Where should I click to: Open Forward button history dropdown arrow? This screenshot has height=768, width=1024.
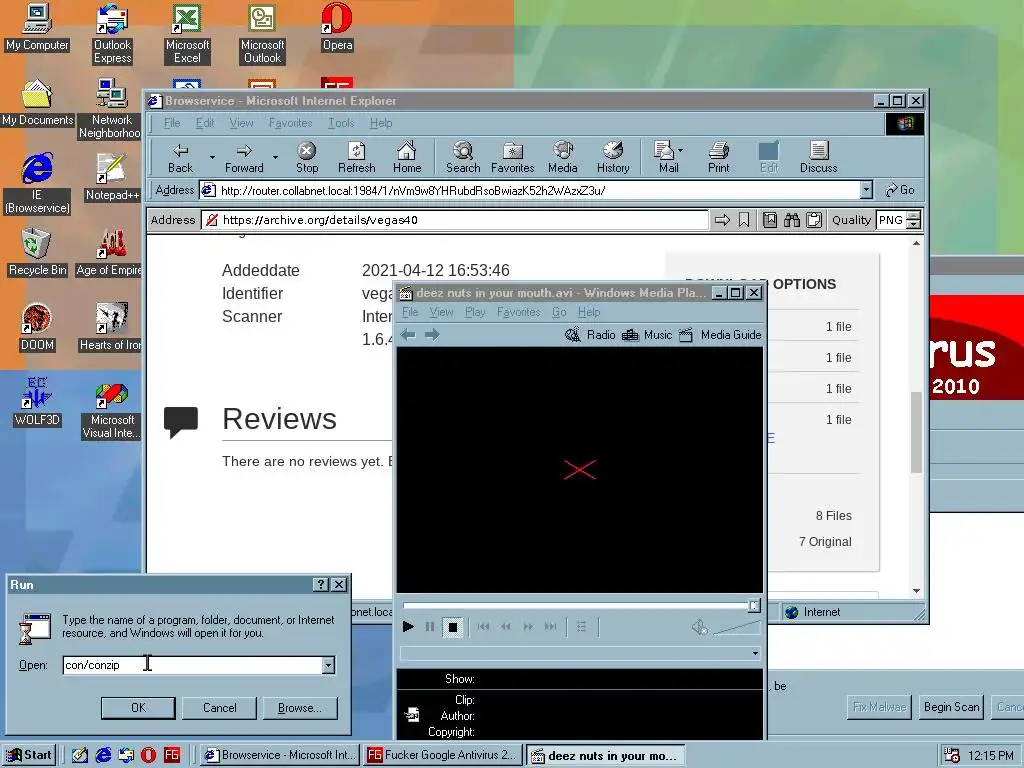pos(276,157)
